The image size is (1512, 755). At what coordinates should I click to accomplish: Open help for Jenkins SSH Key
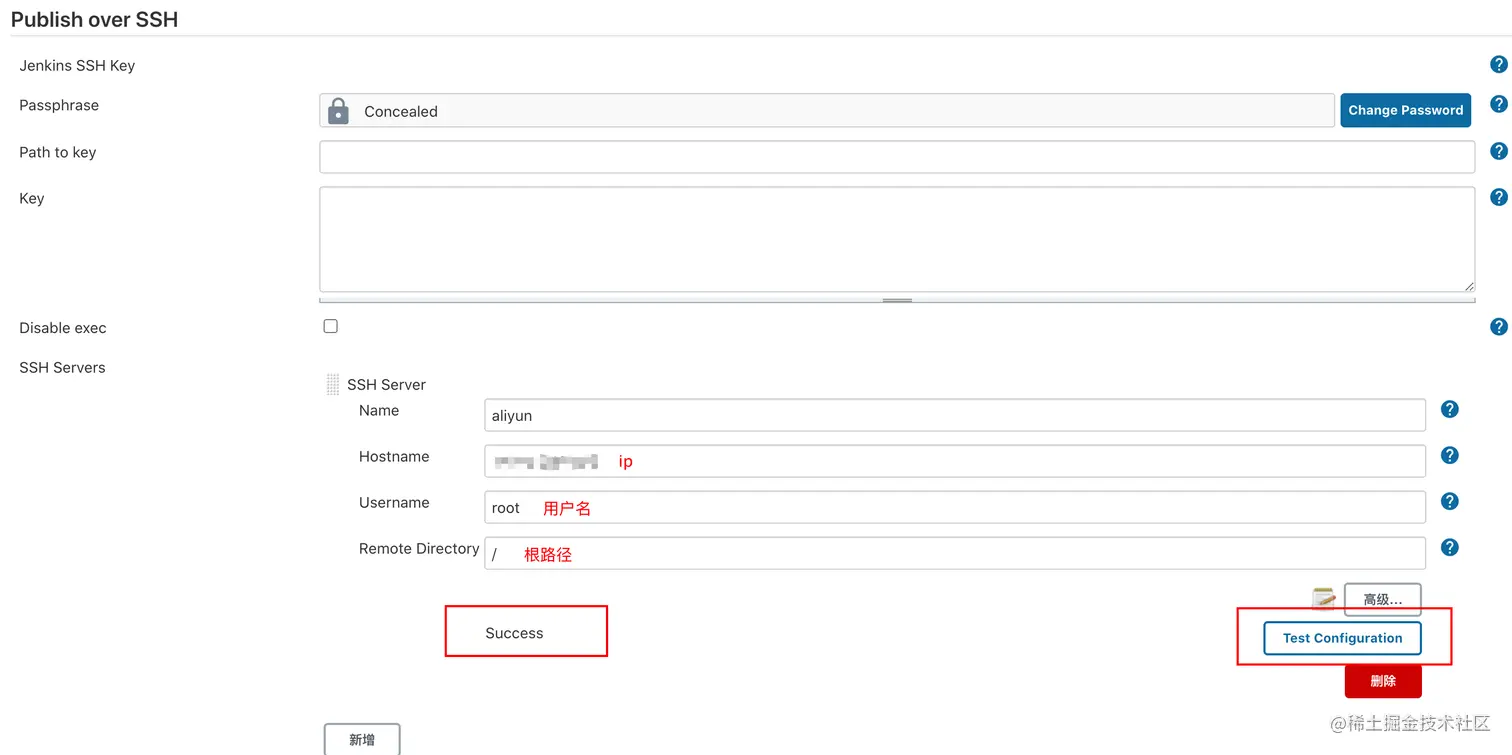tap(1498, 65)
